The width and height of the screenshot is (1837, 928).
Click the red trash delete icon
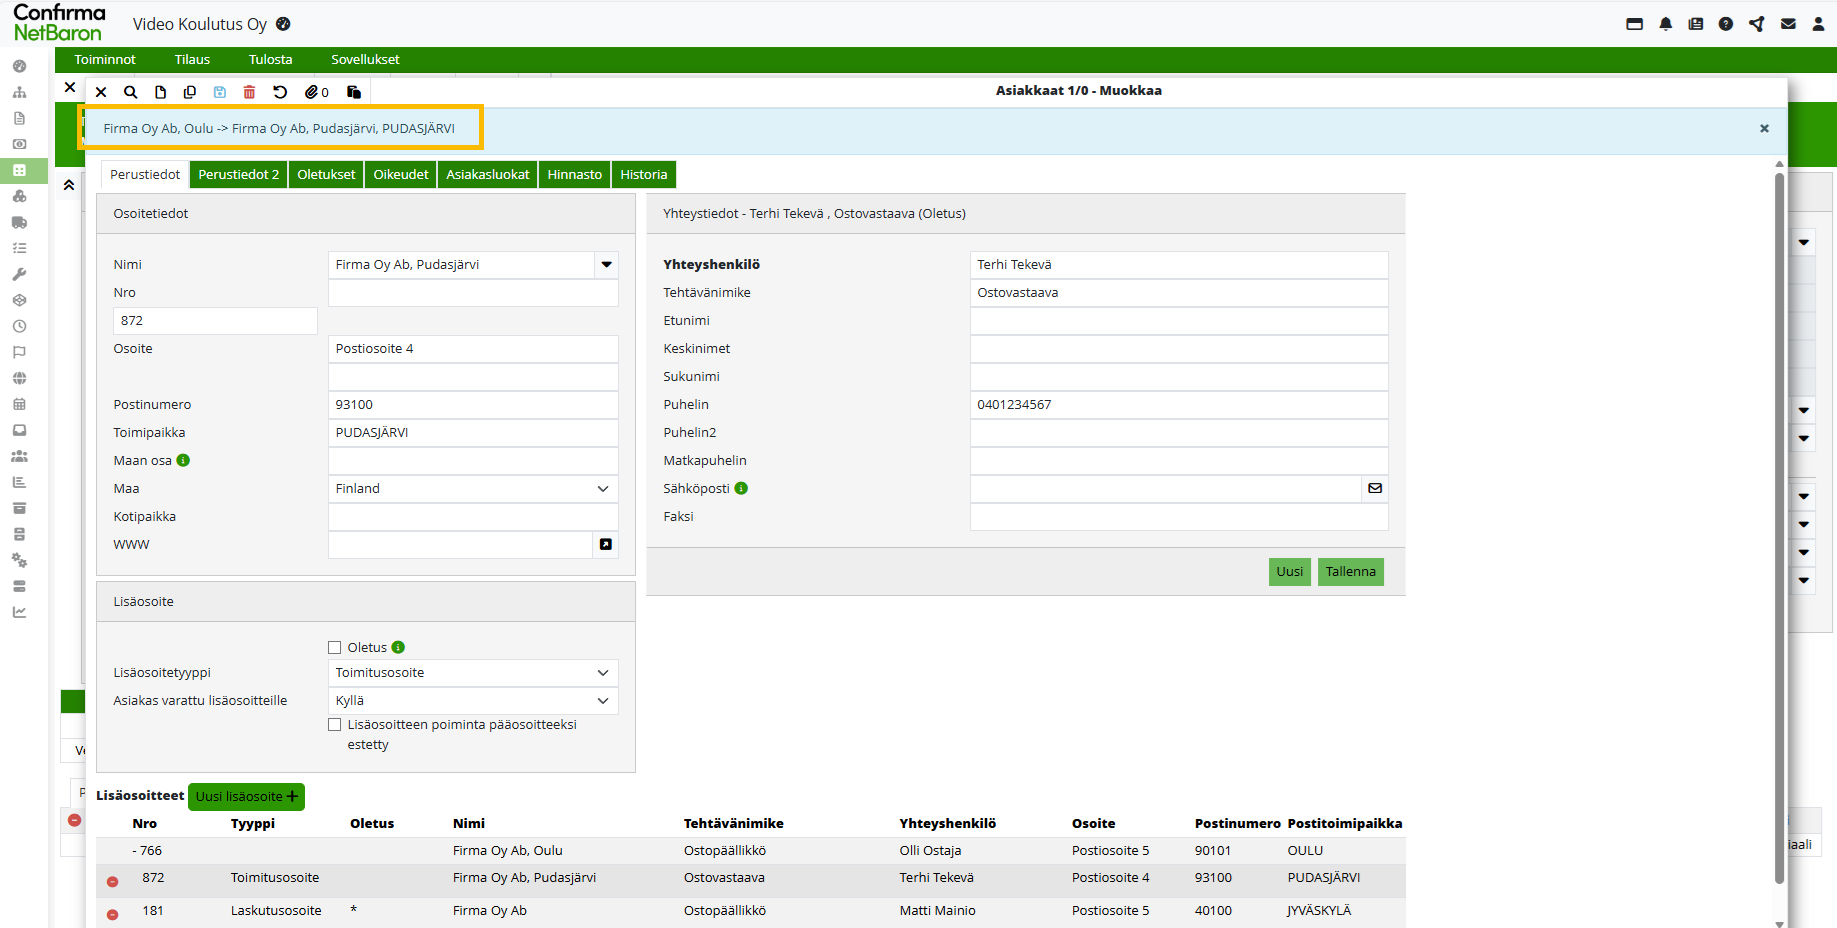(x=249, y=92)
